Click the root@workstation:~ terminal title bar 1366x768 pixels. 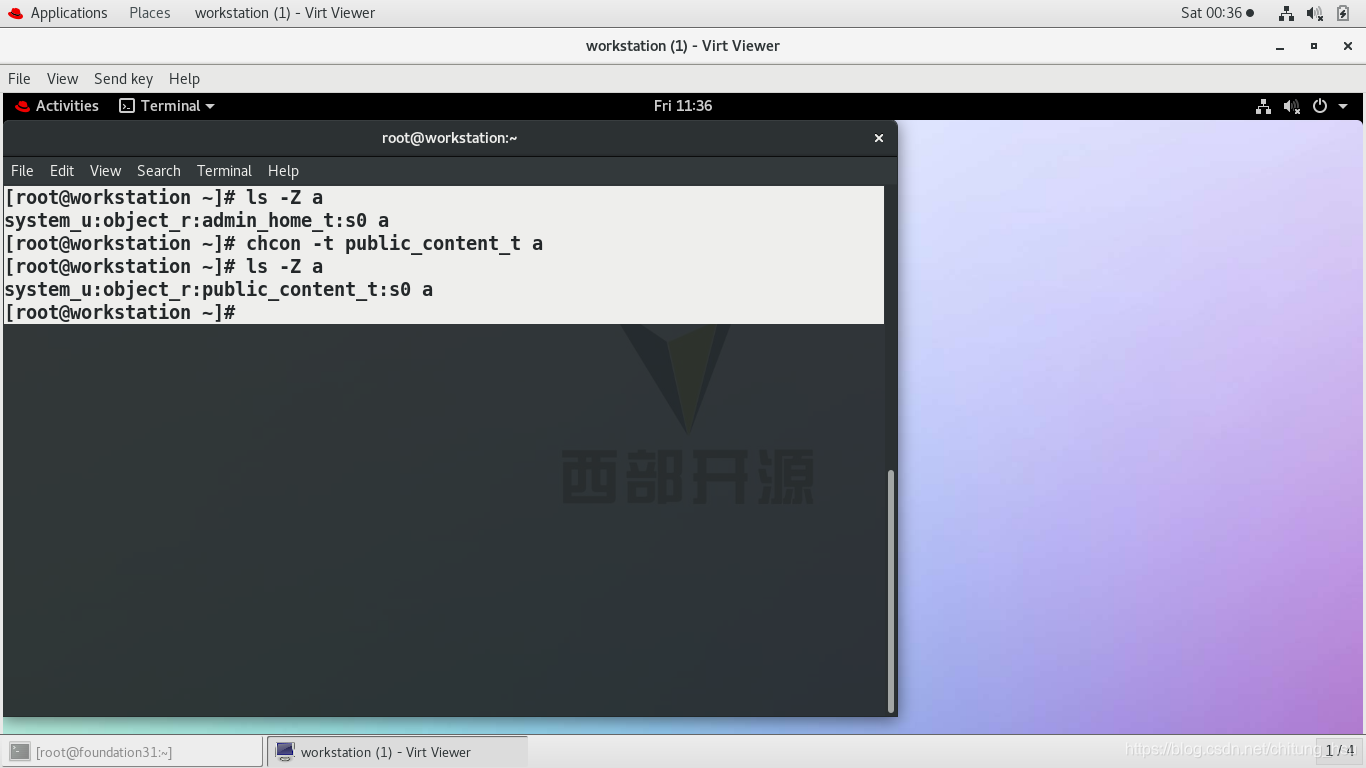[450, 138]
